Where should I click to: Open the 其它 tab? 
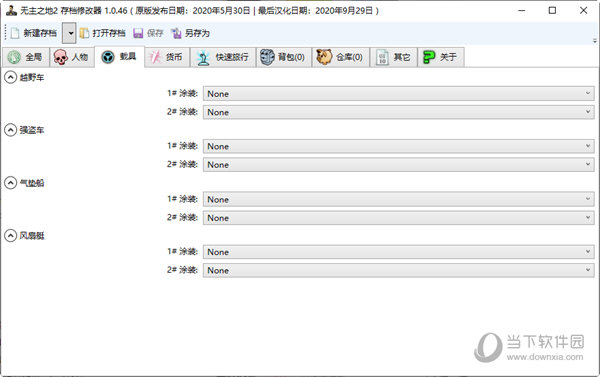[x=393, y=57]
